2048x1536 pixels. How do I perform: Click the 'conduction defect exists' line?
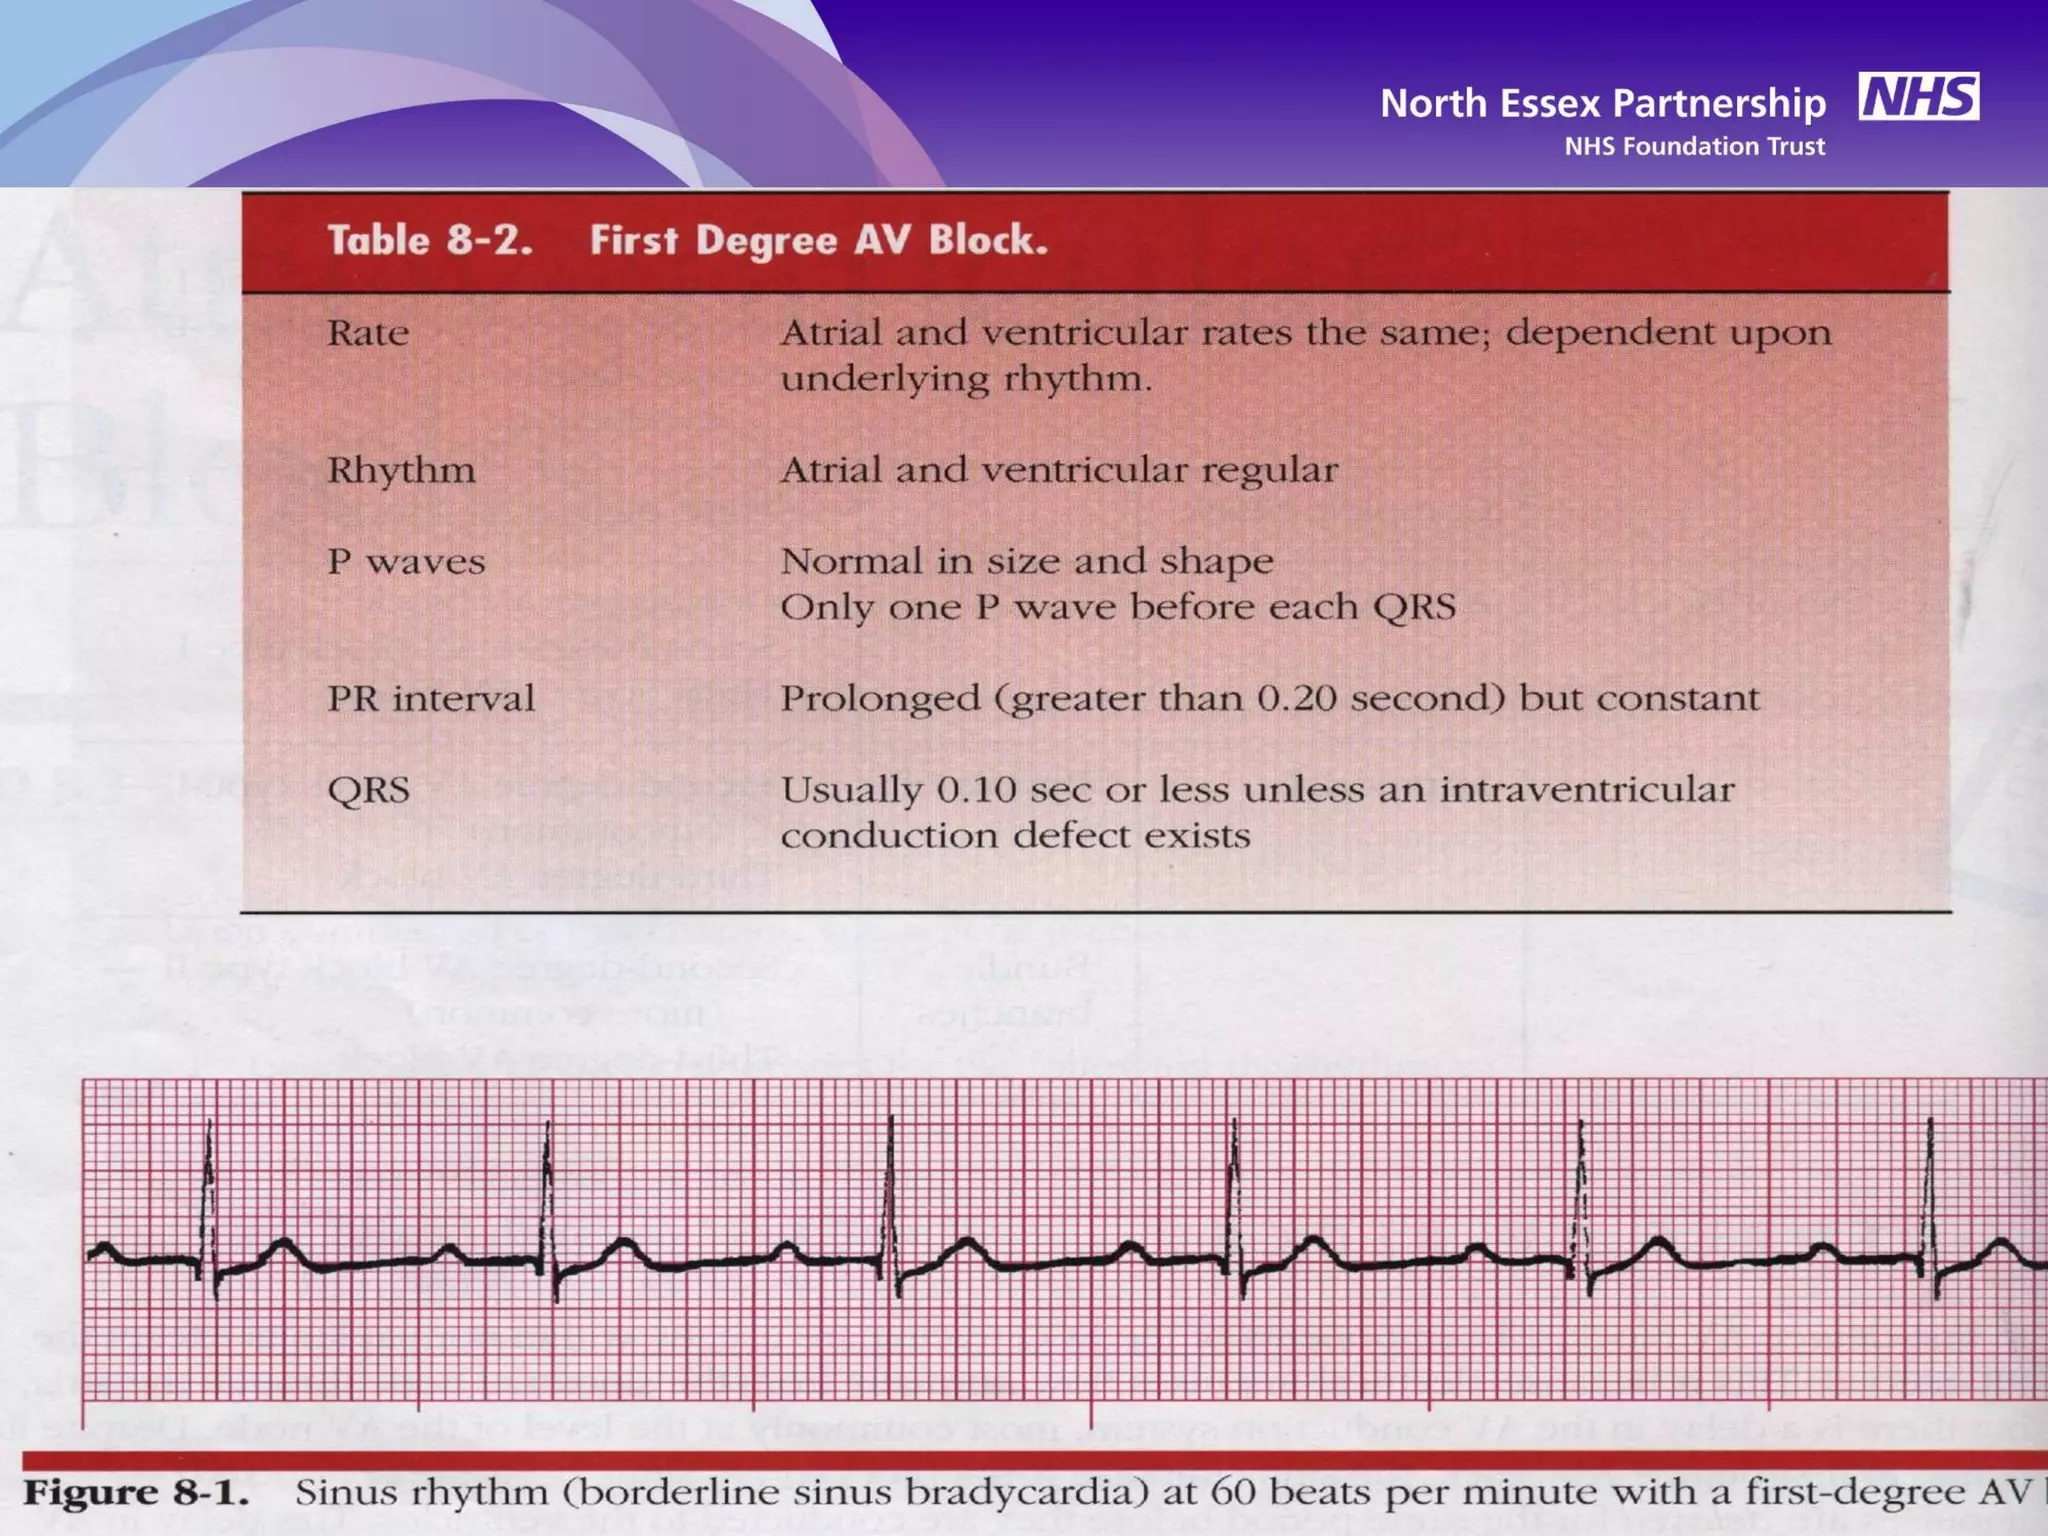pos(1015,835)
